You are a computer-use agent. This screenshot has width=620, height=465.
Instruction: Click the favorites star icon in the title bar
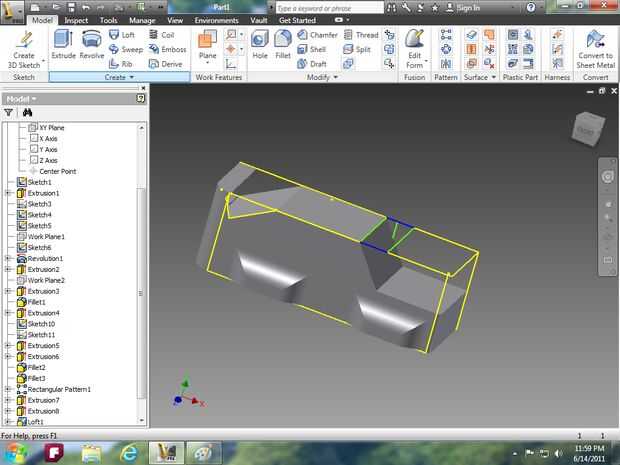coord(435,7)
